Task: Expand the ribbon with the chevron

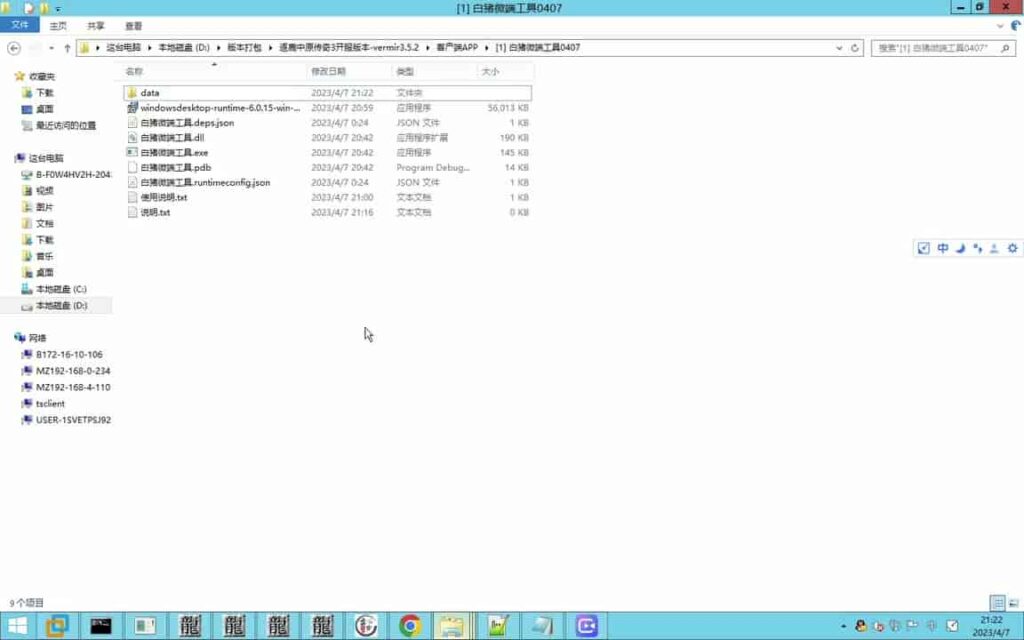Action: click(998, 26)
